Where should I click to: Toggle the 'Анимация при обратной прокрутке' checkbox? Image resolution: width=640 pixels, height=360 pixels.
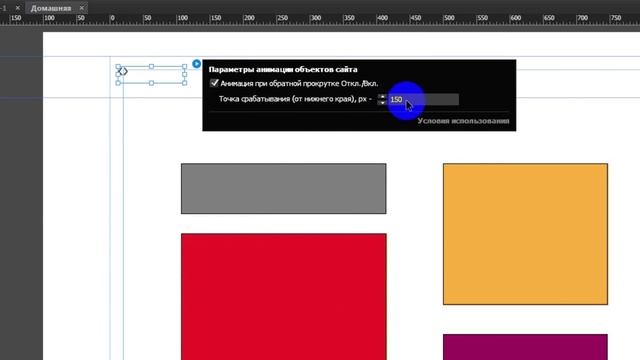pos(214,83)
